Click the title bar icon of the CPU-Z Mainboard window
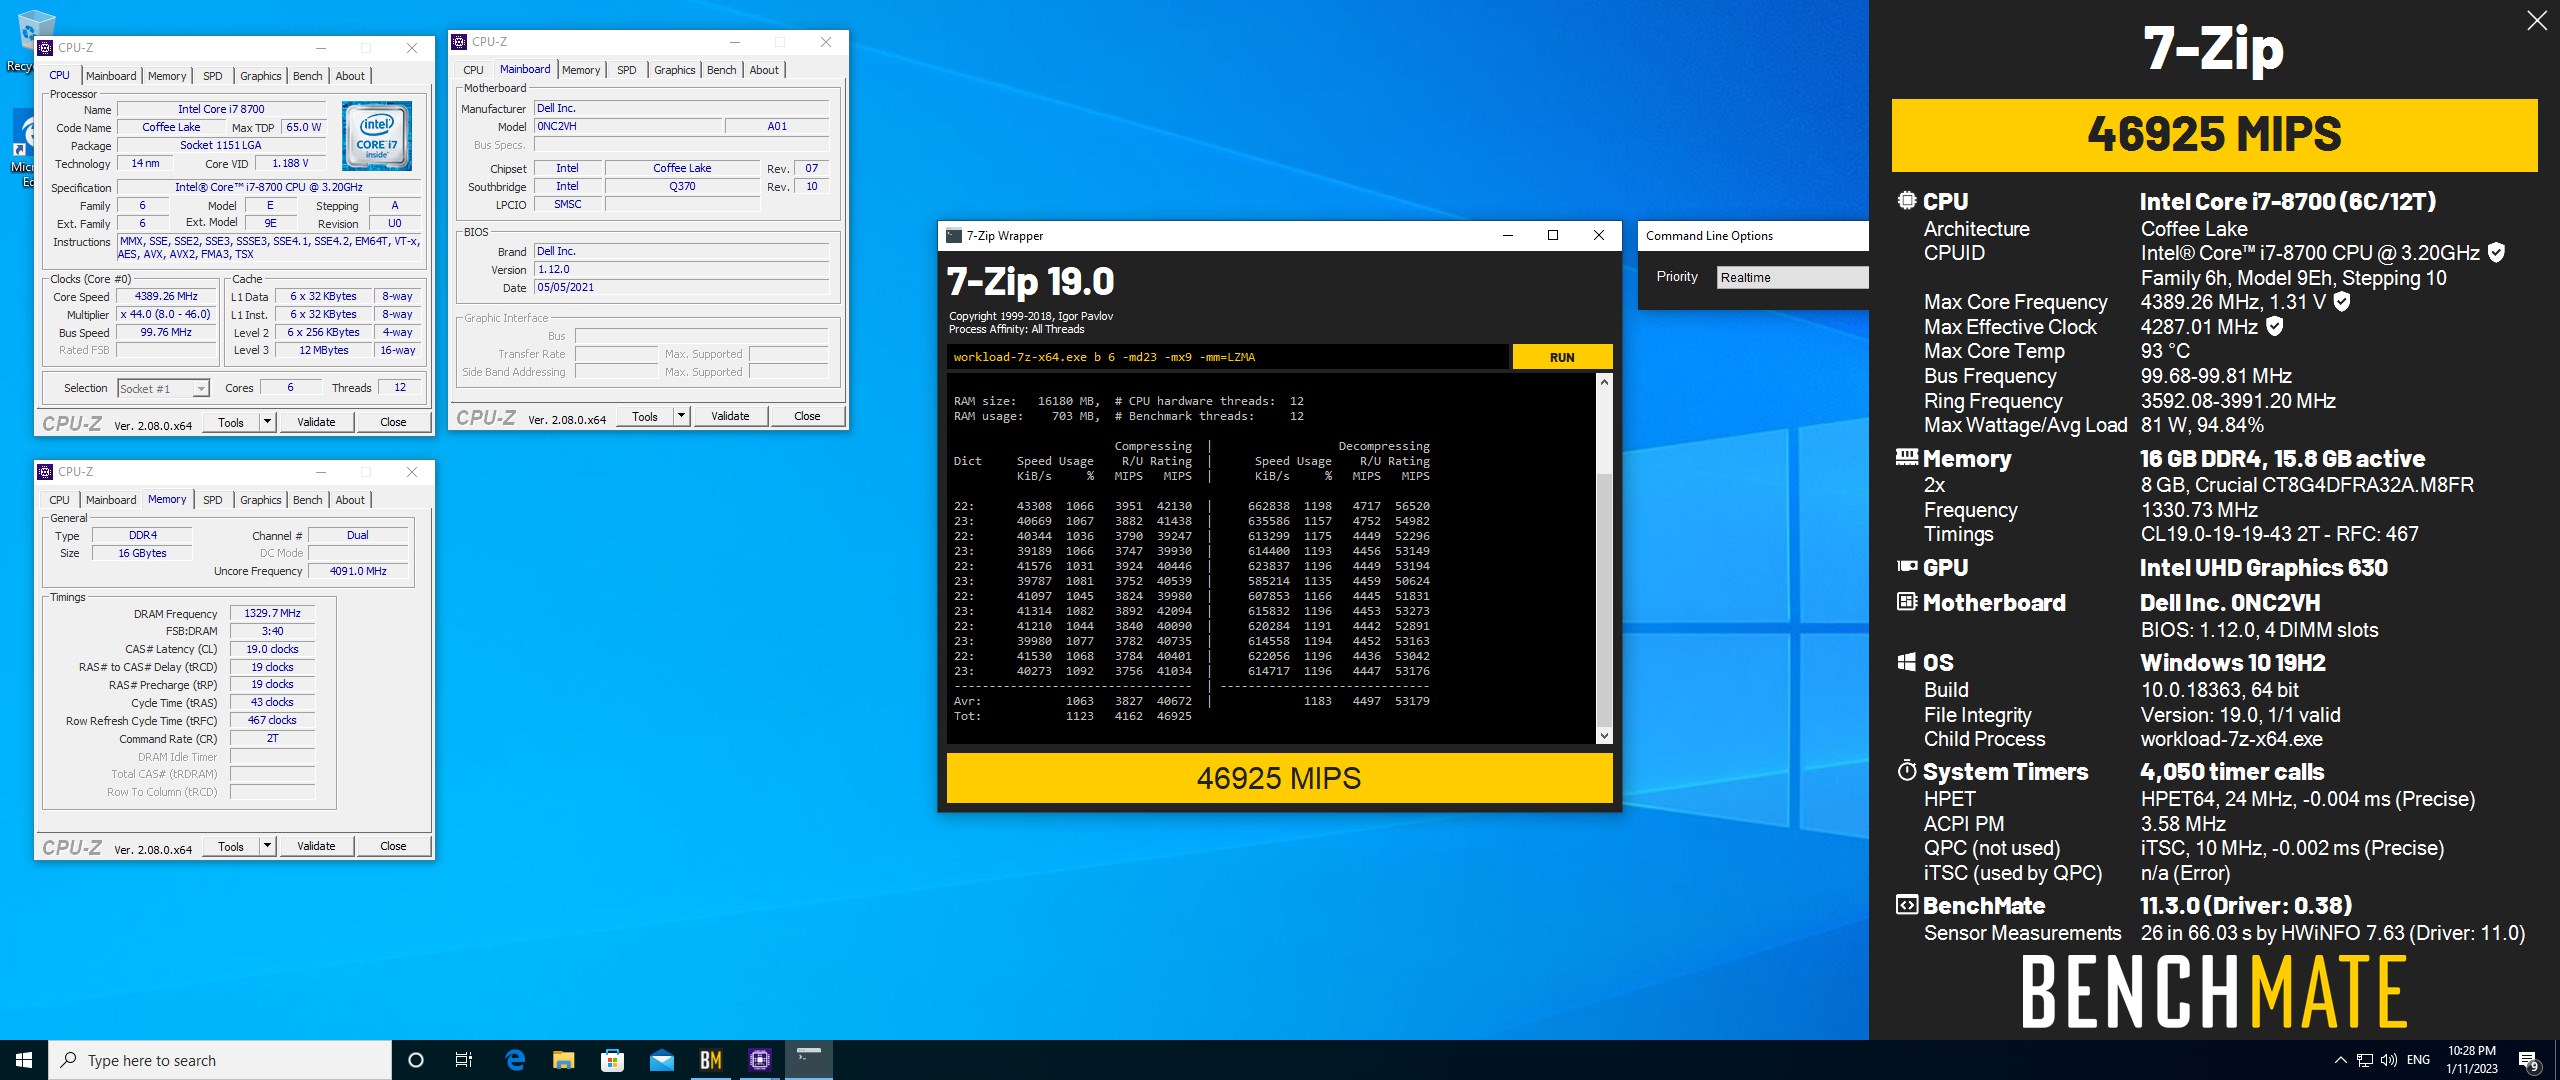Viewport: 2560px width, 1080px height. [459, 42]
